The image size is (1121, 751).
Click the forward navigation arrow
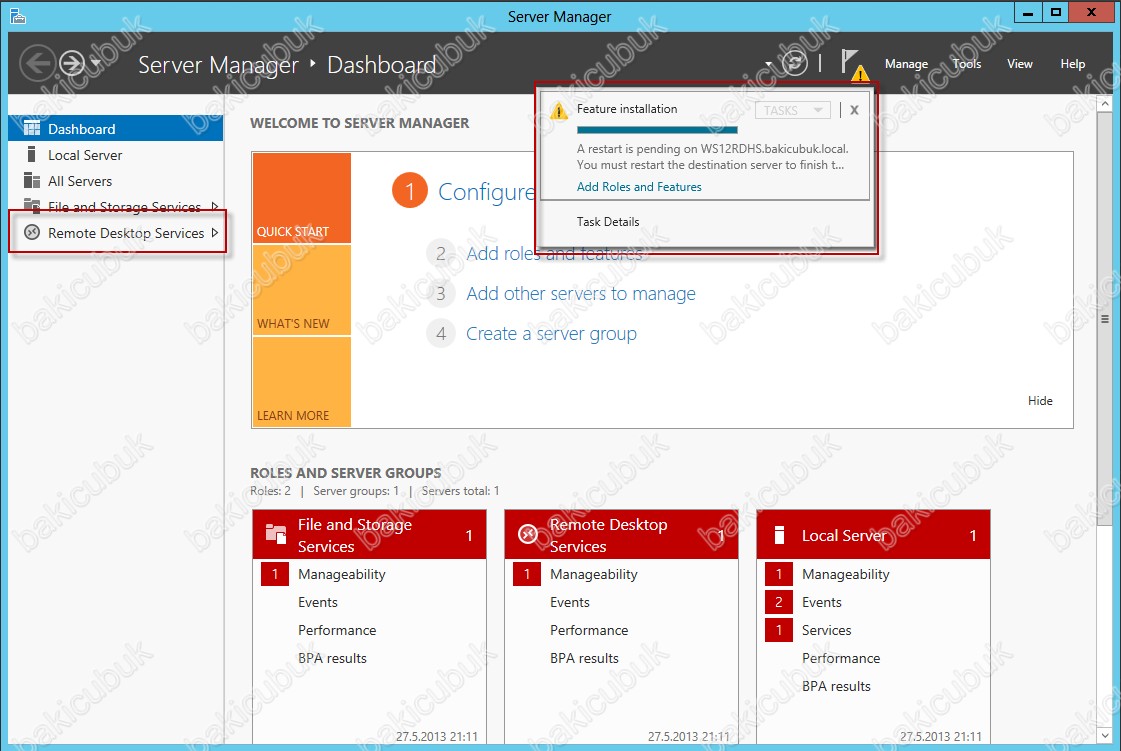point(71,64)
